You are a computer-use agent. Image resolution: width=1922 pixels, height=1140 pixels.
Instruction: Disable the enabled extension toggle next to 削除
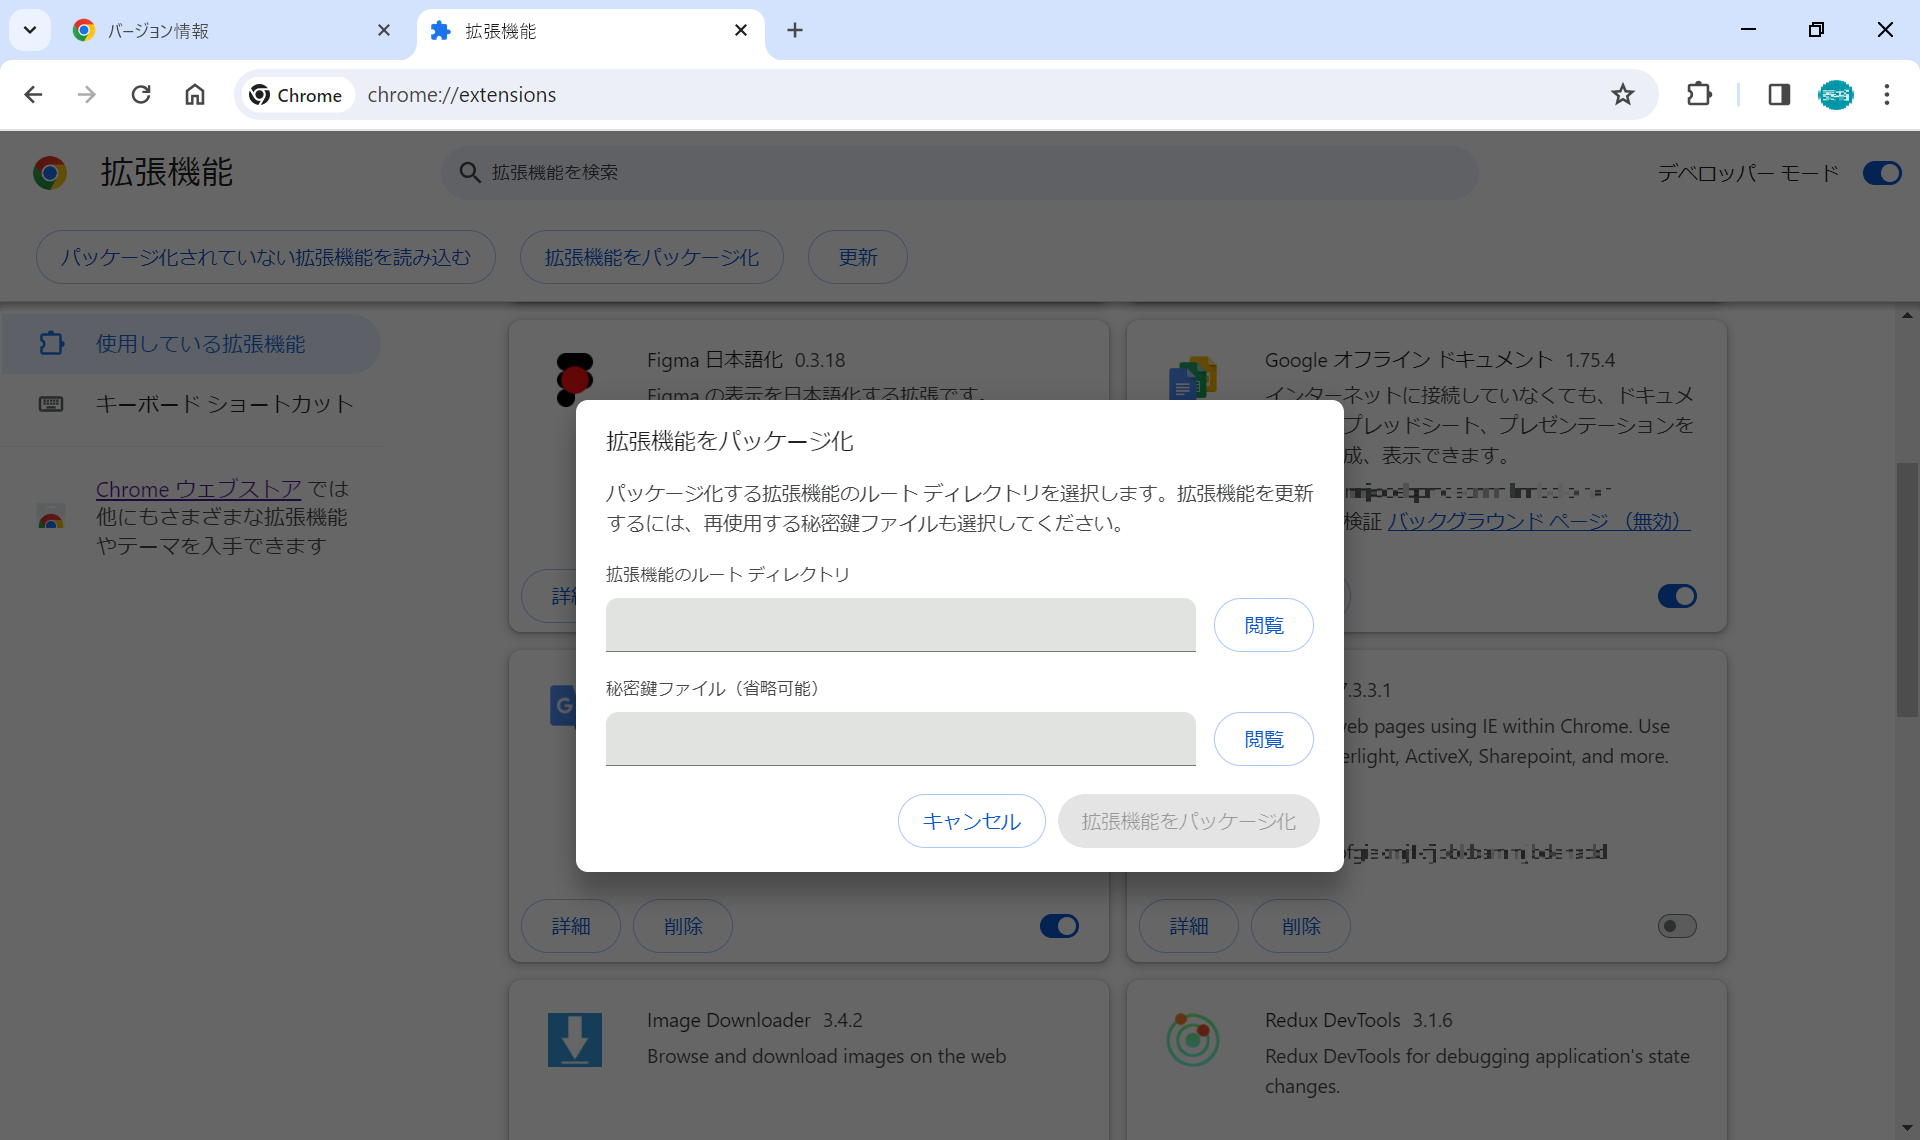(x=1059, y=926)
